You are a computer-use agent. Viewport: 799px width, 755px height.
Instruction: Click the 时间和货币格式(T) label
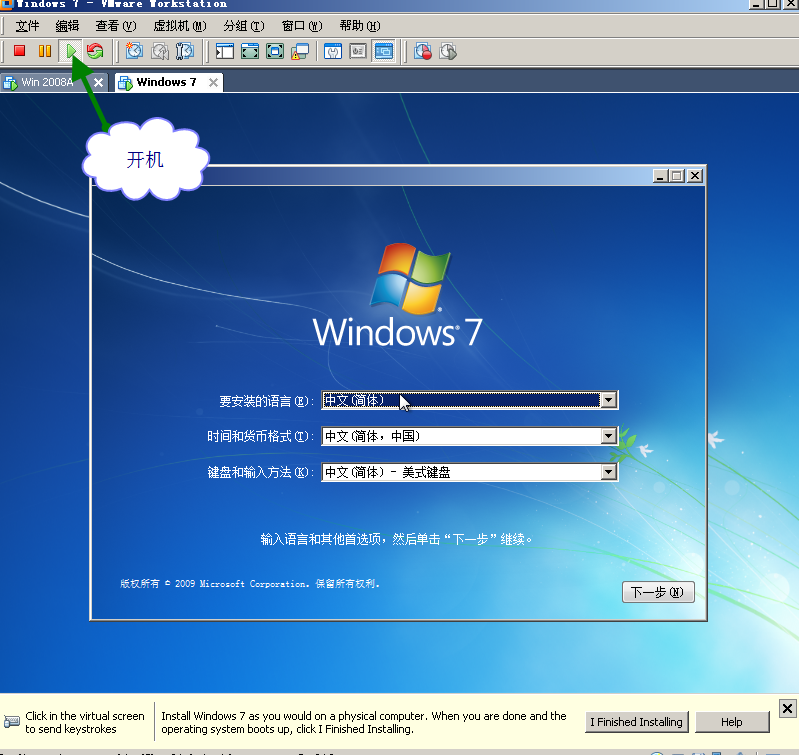pos(260,437)
